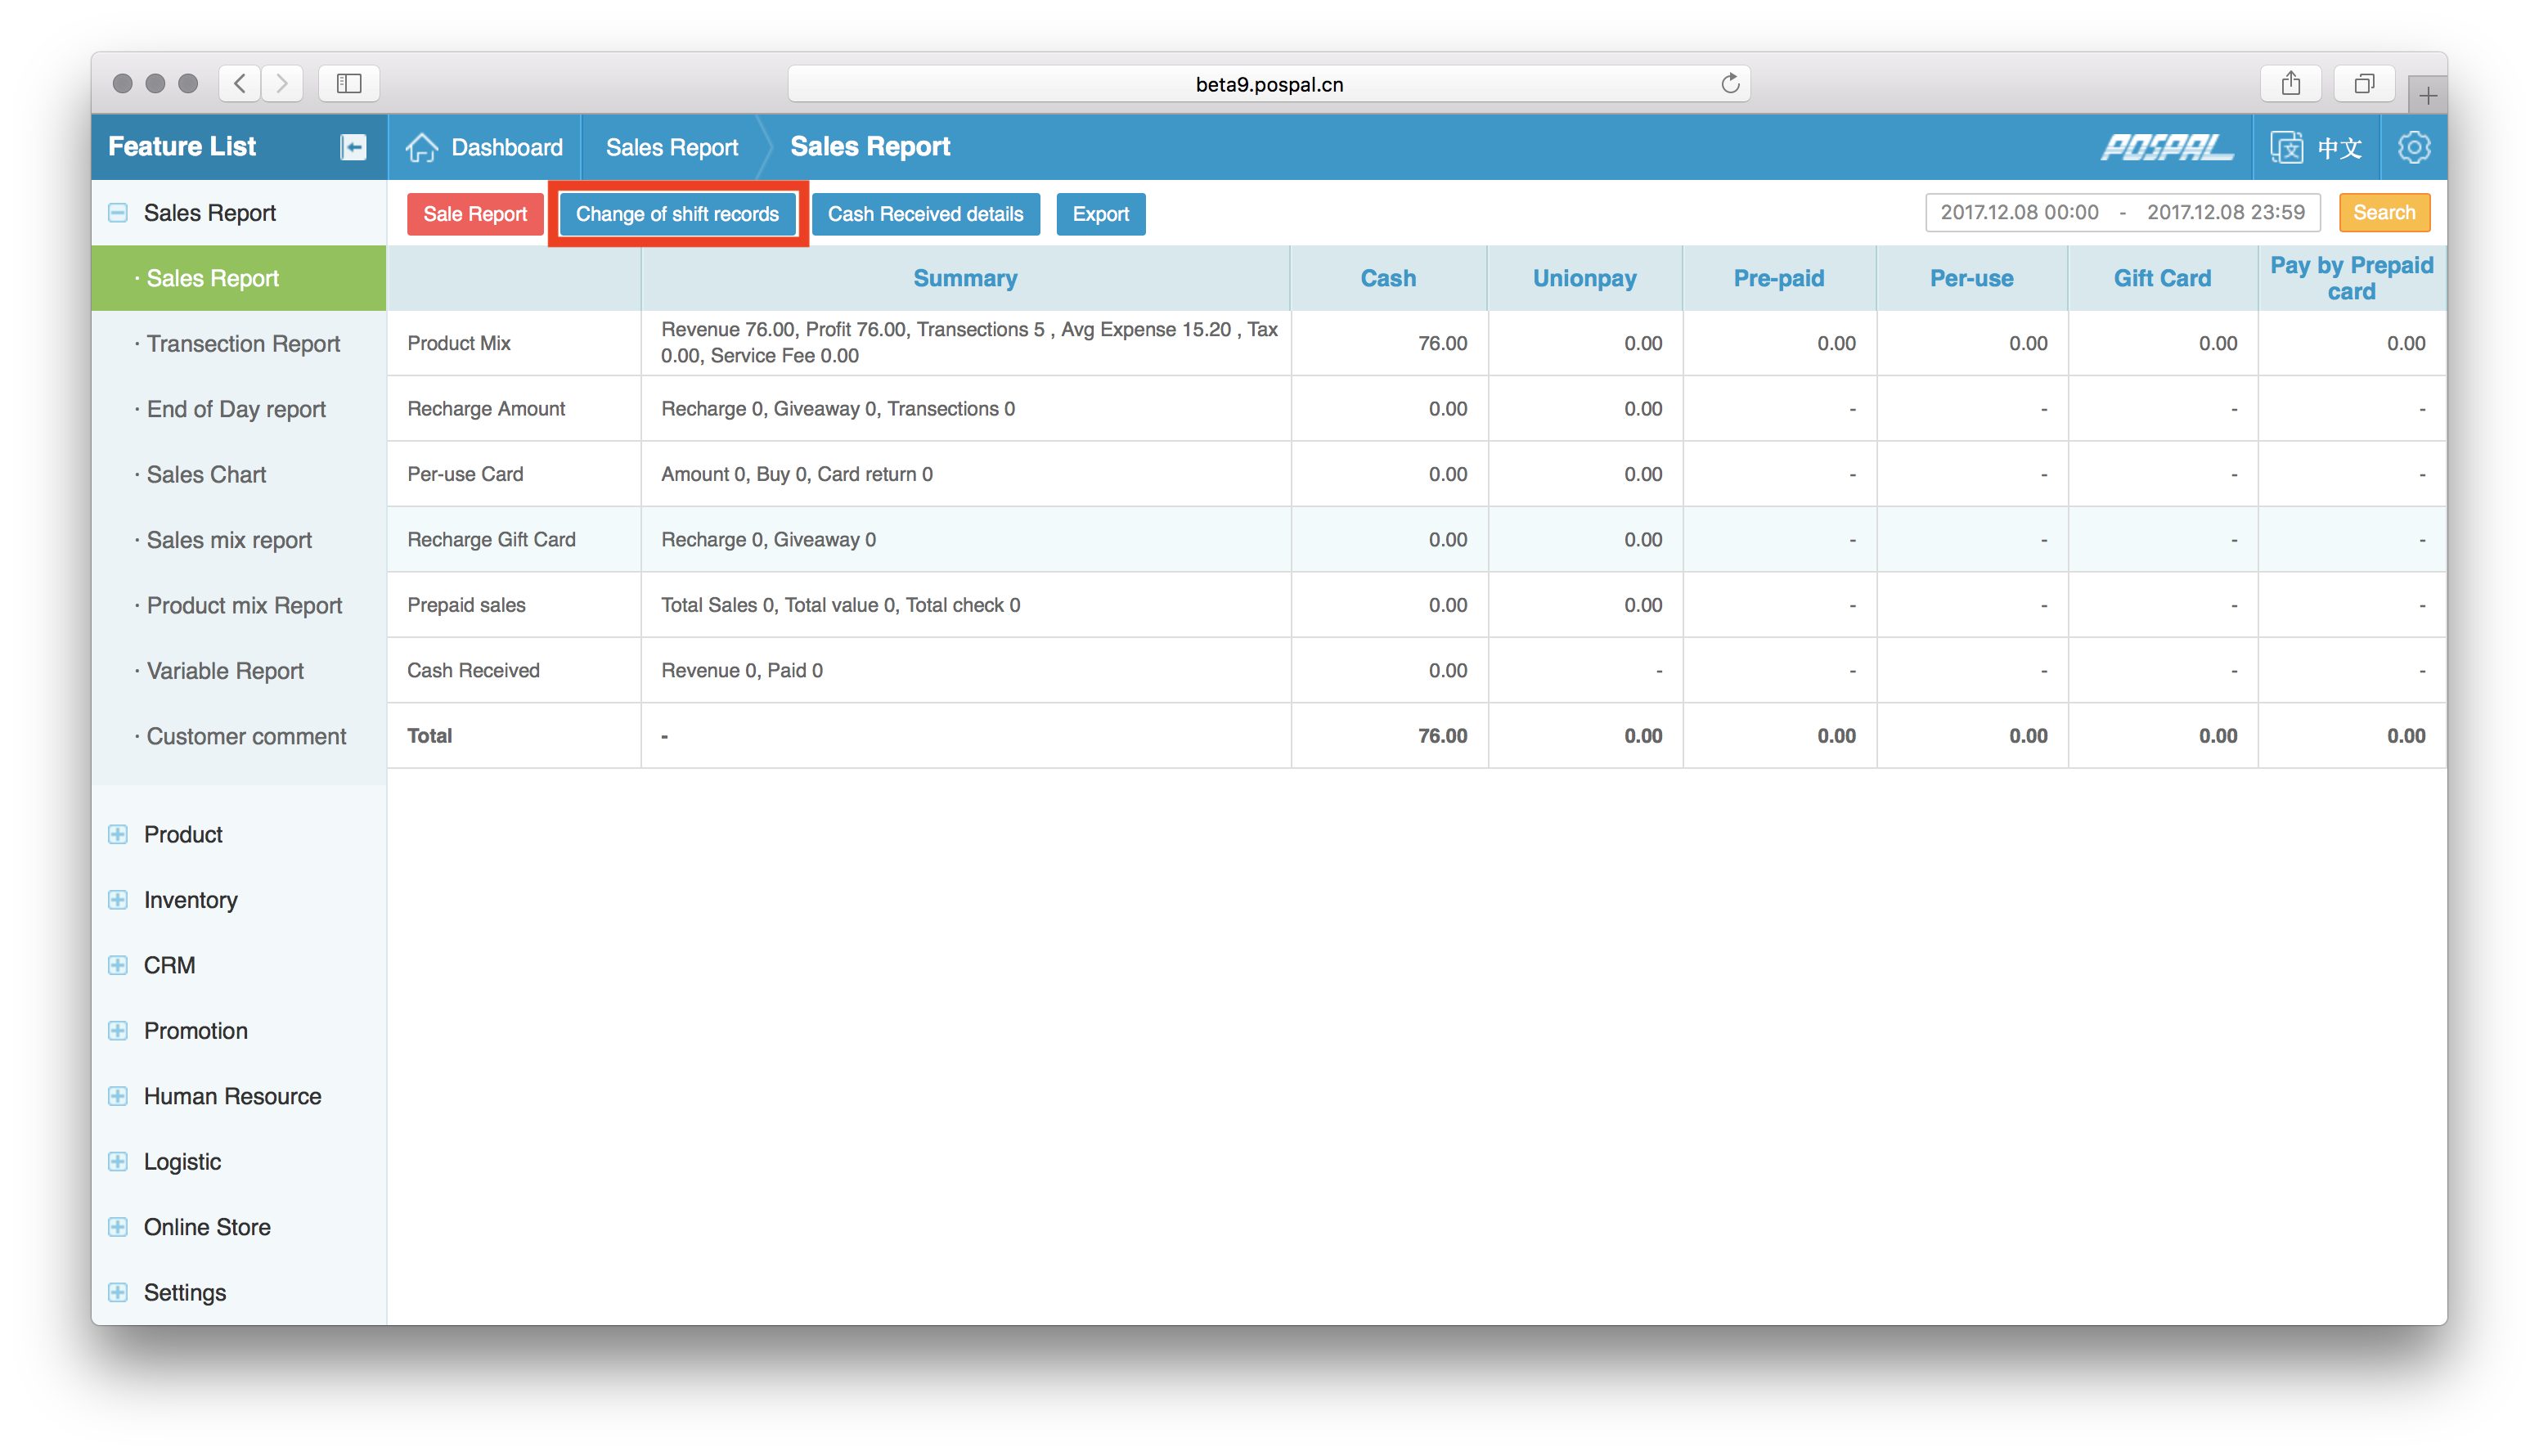
Task: Expand the CRM menu group
Action: [118, 965]
